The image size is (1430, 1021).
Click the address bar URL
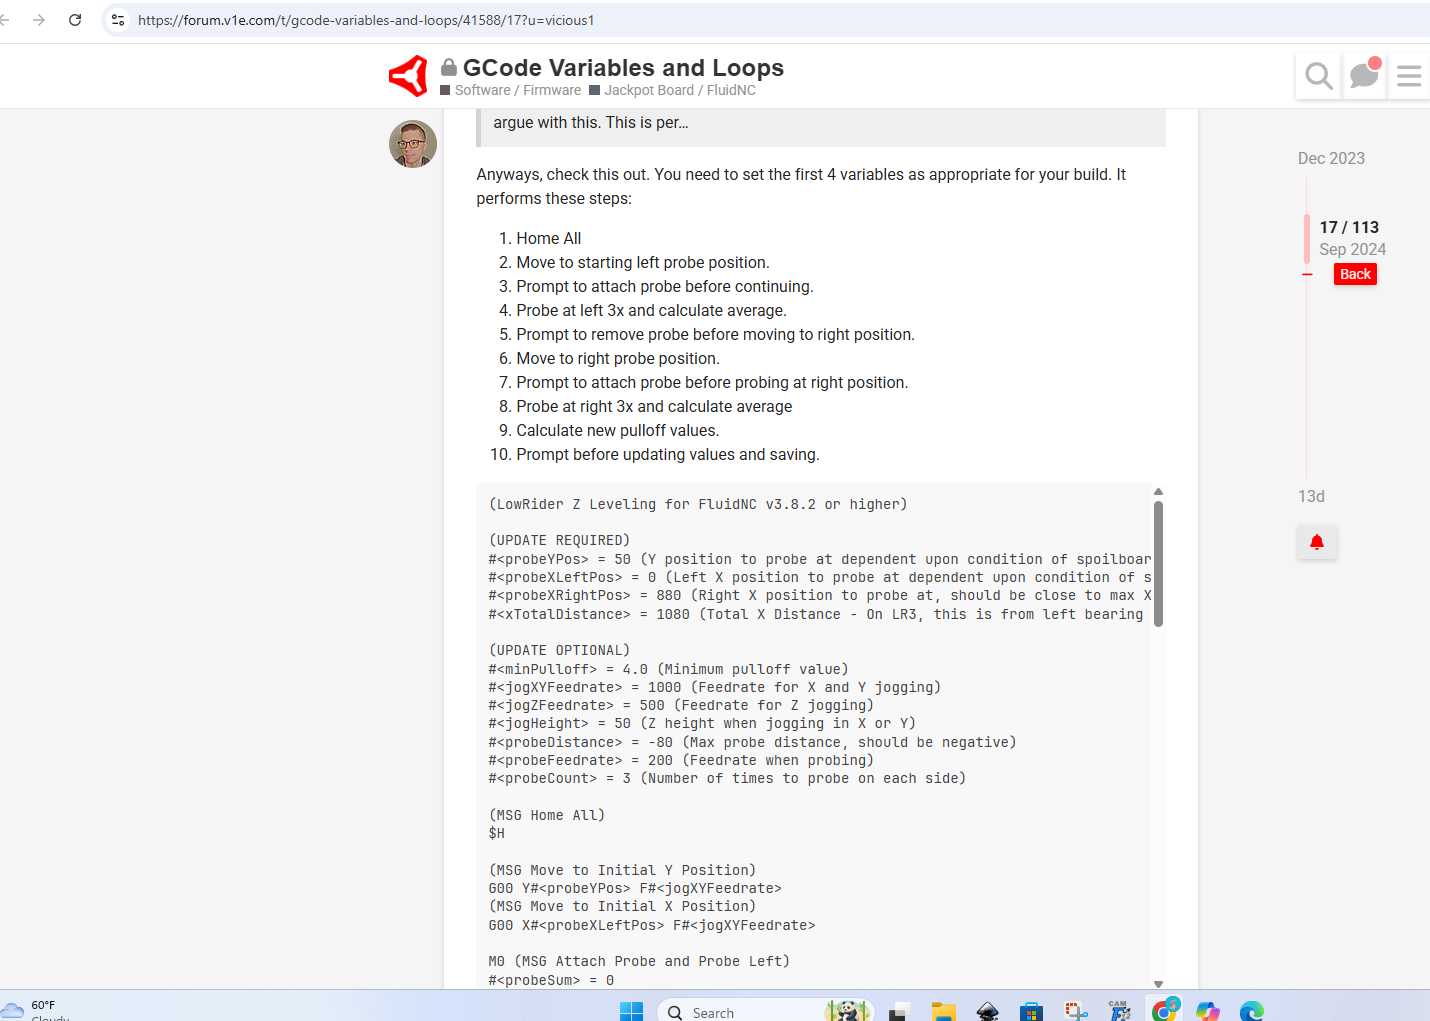366,20
